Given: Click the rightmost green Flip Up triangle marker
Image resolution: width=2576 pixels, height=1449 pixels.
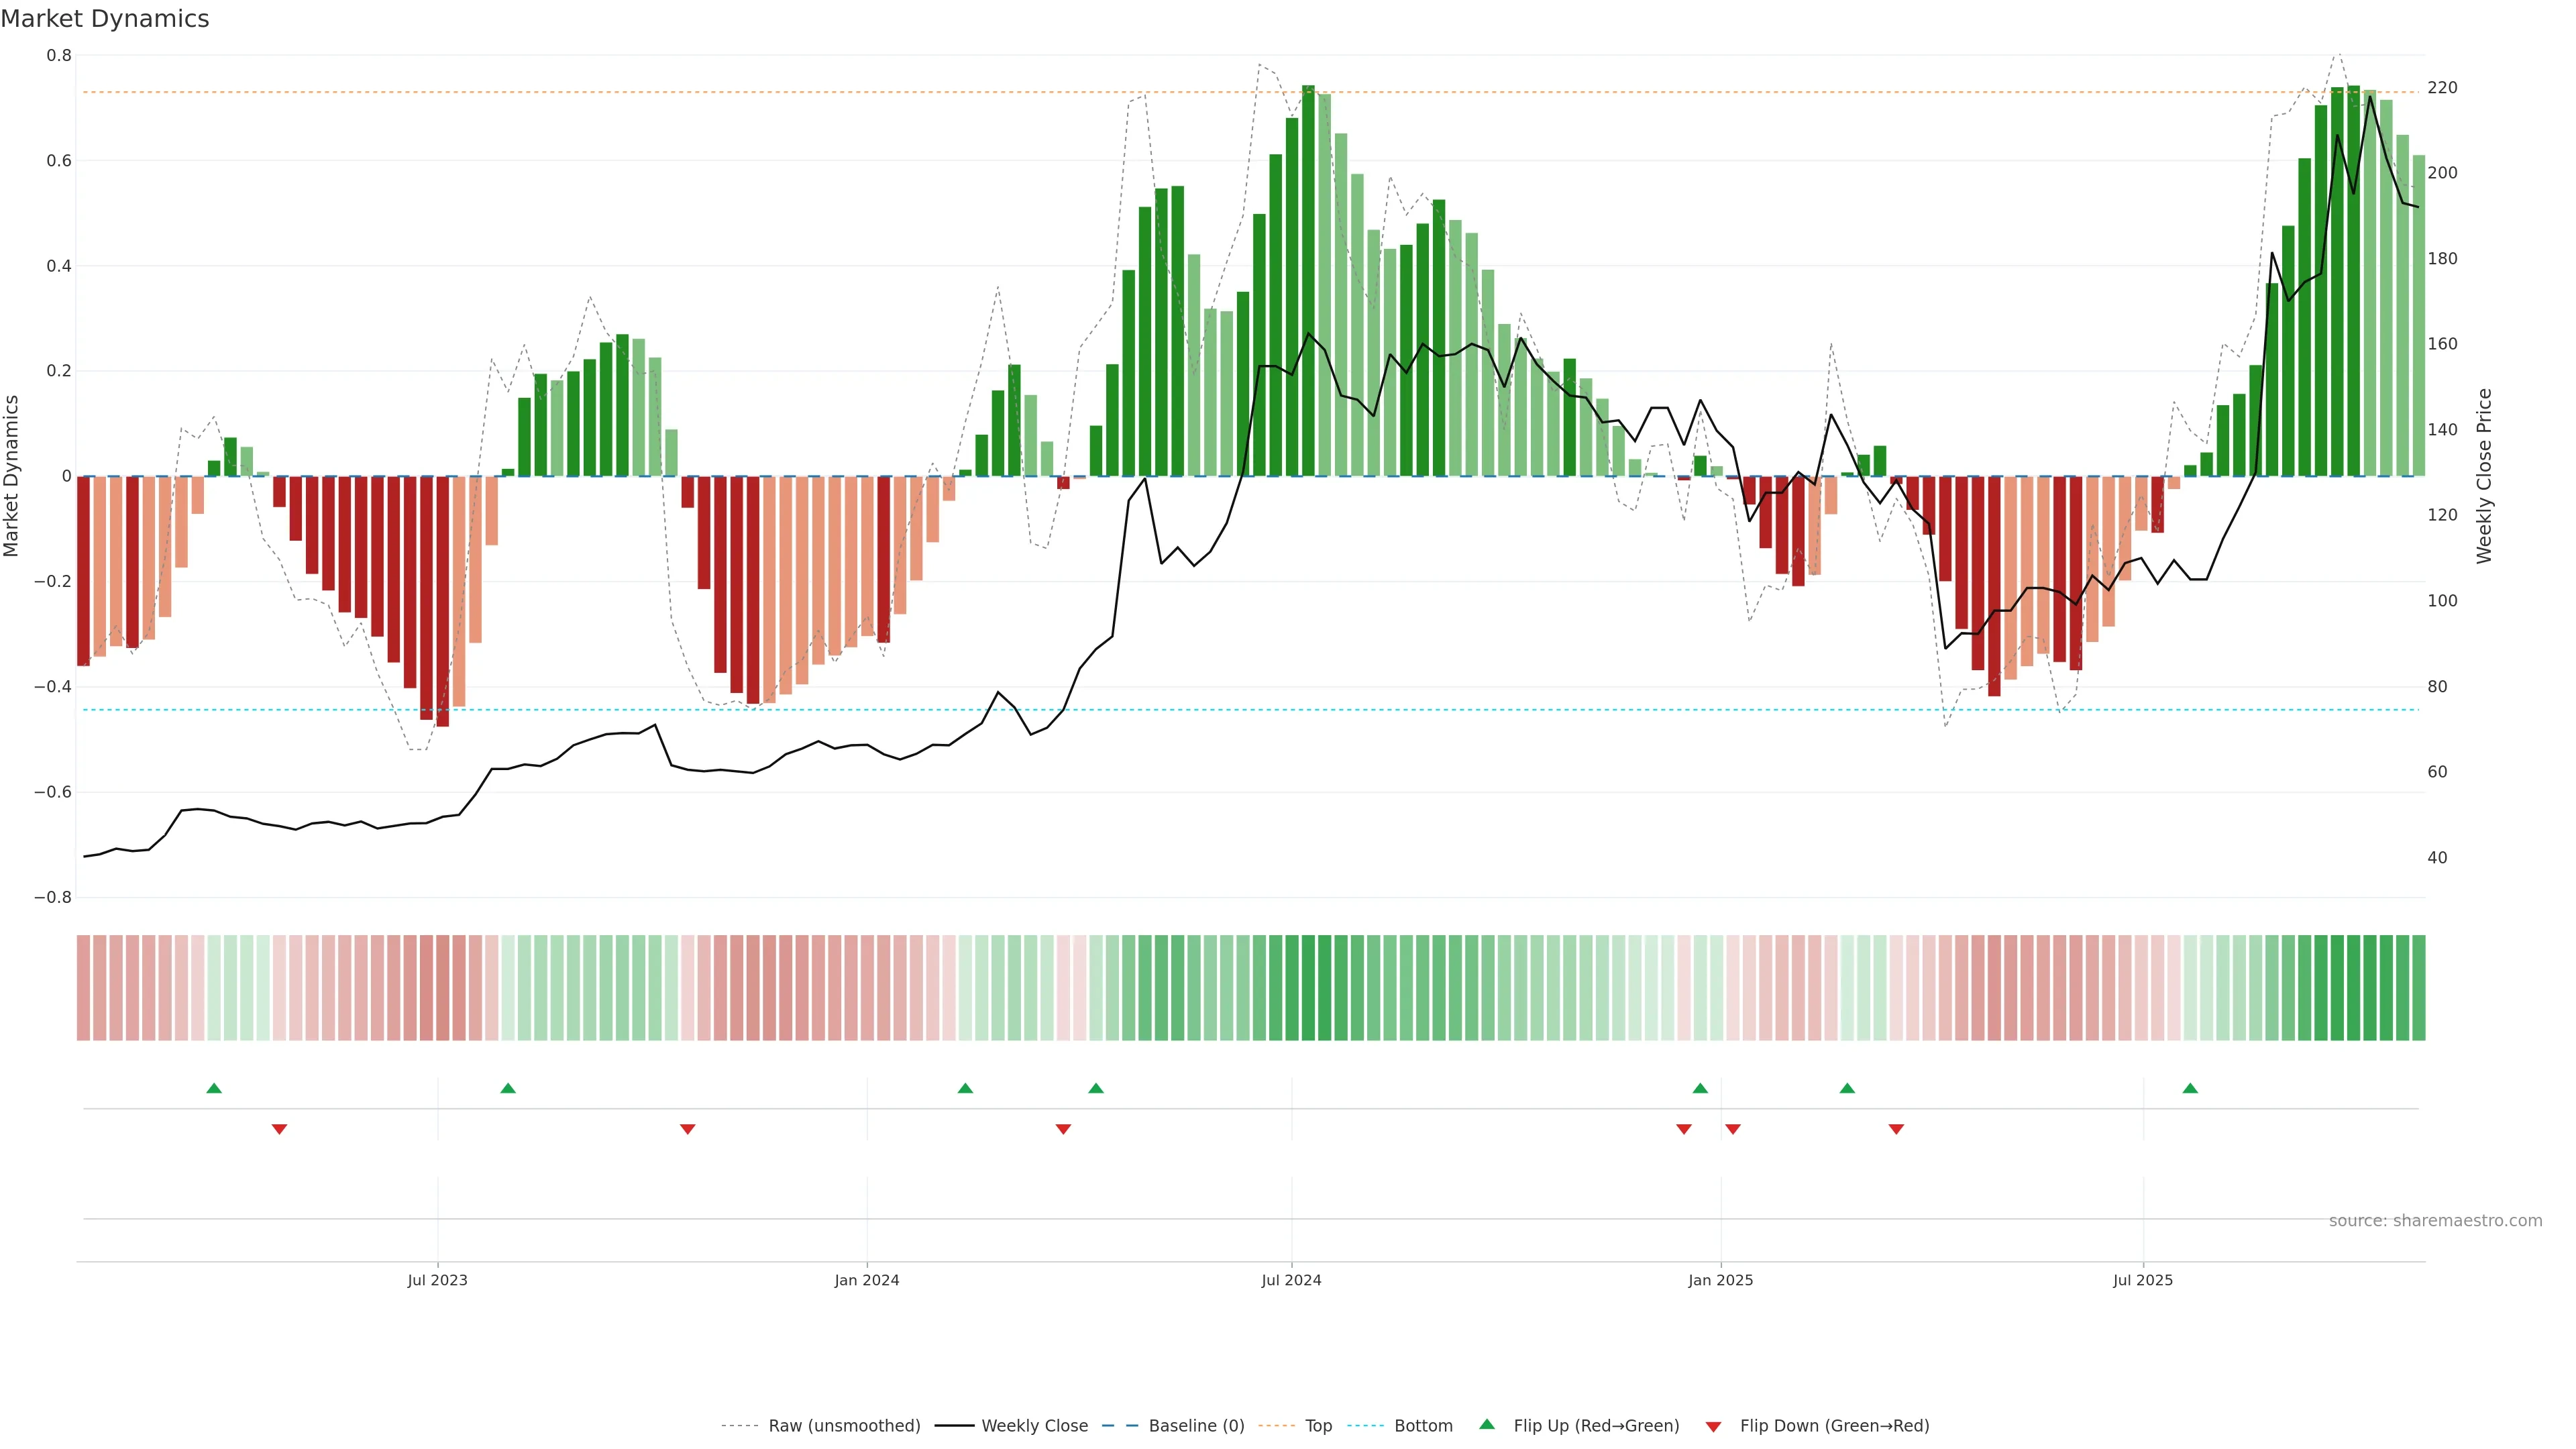Looking at the screenshot, I should pos(2190,1088).
